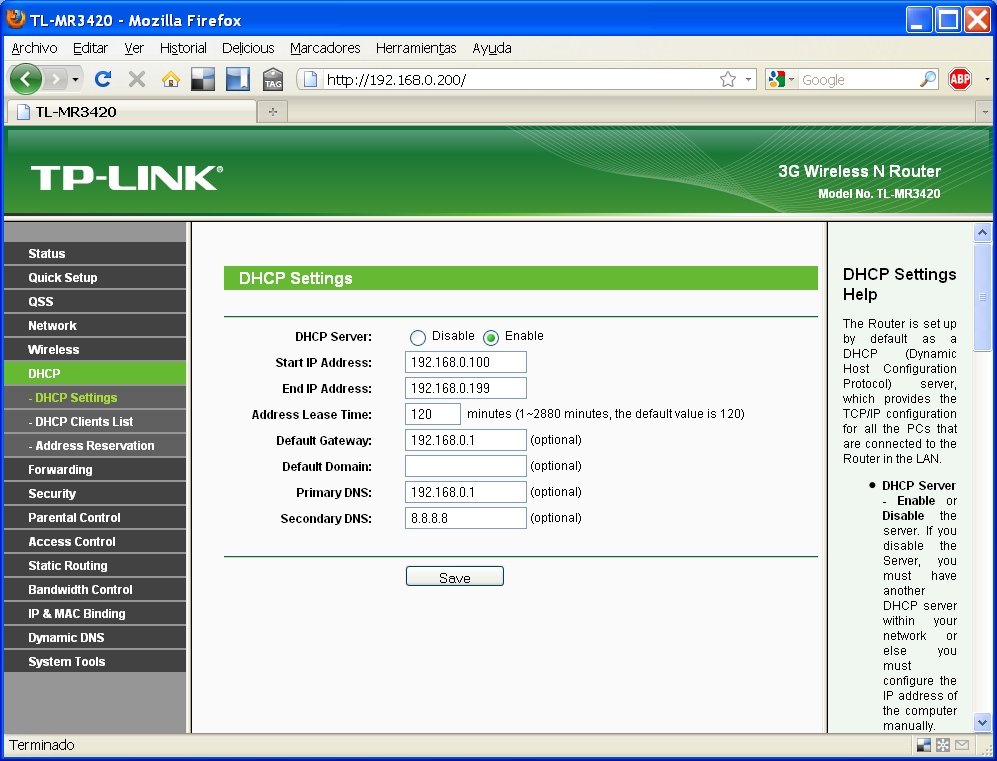Expand the Network sidebar section
The width and height of the screenshot is (997, 761).
tap(95, 326)
